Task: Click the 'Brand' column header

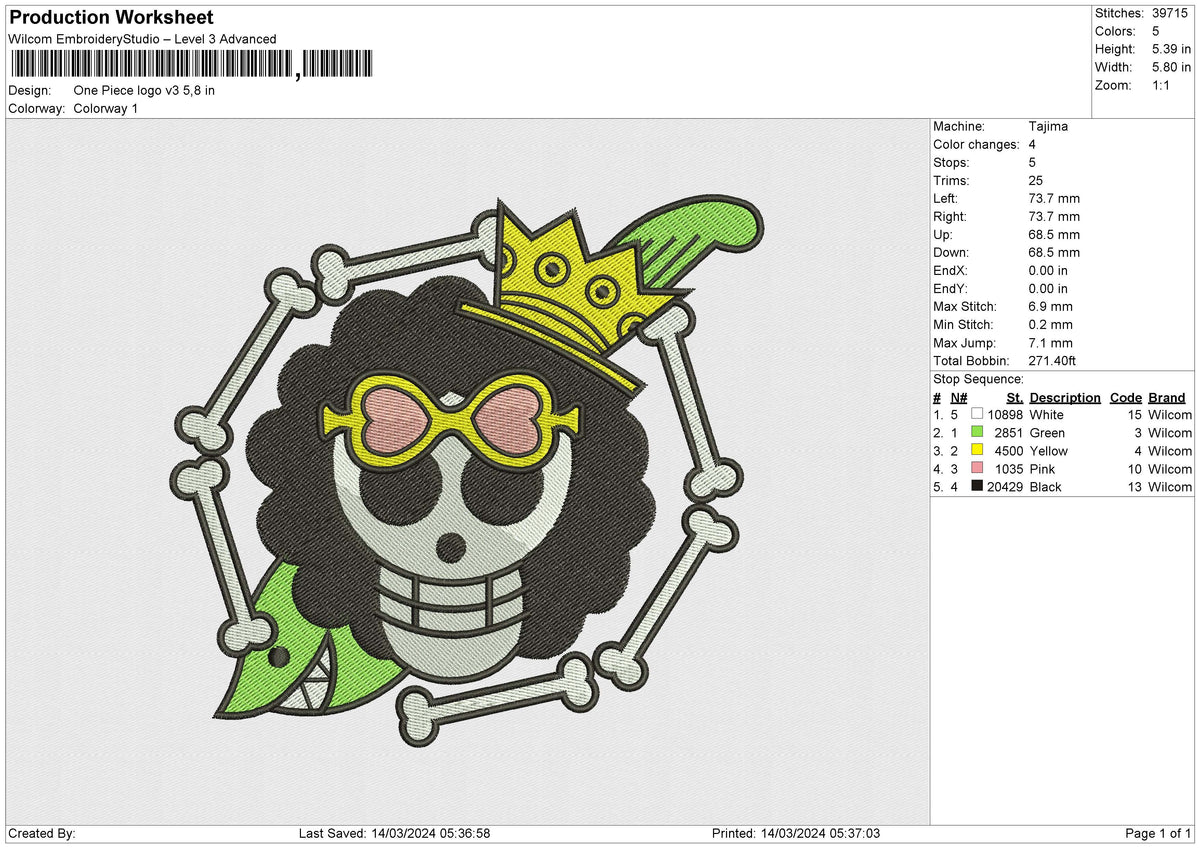Action: point(1167,397)
